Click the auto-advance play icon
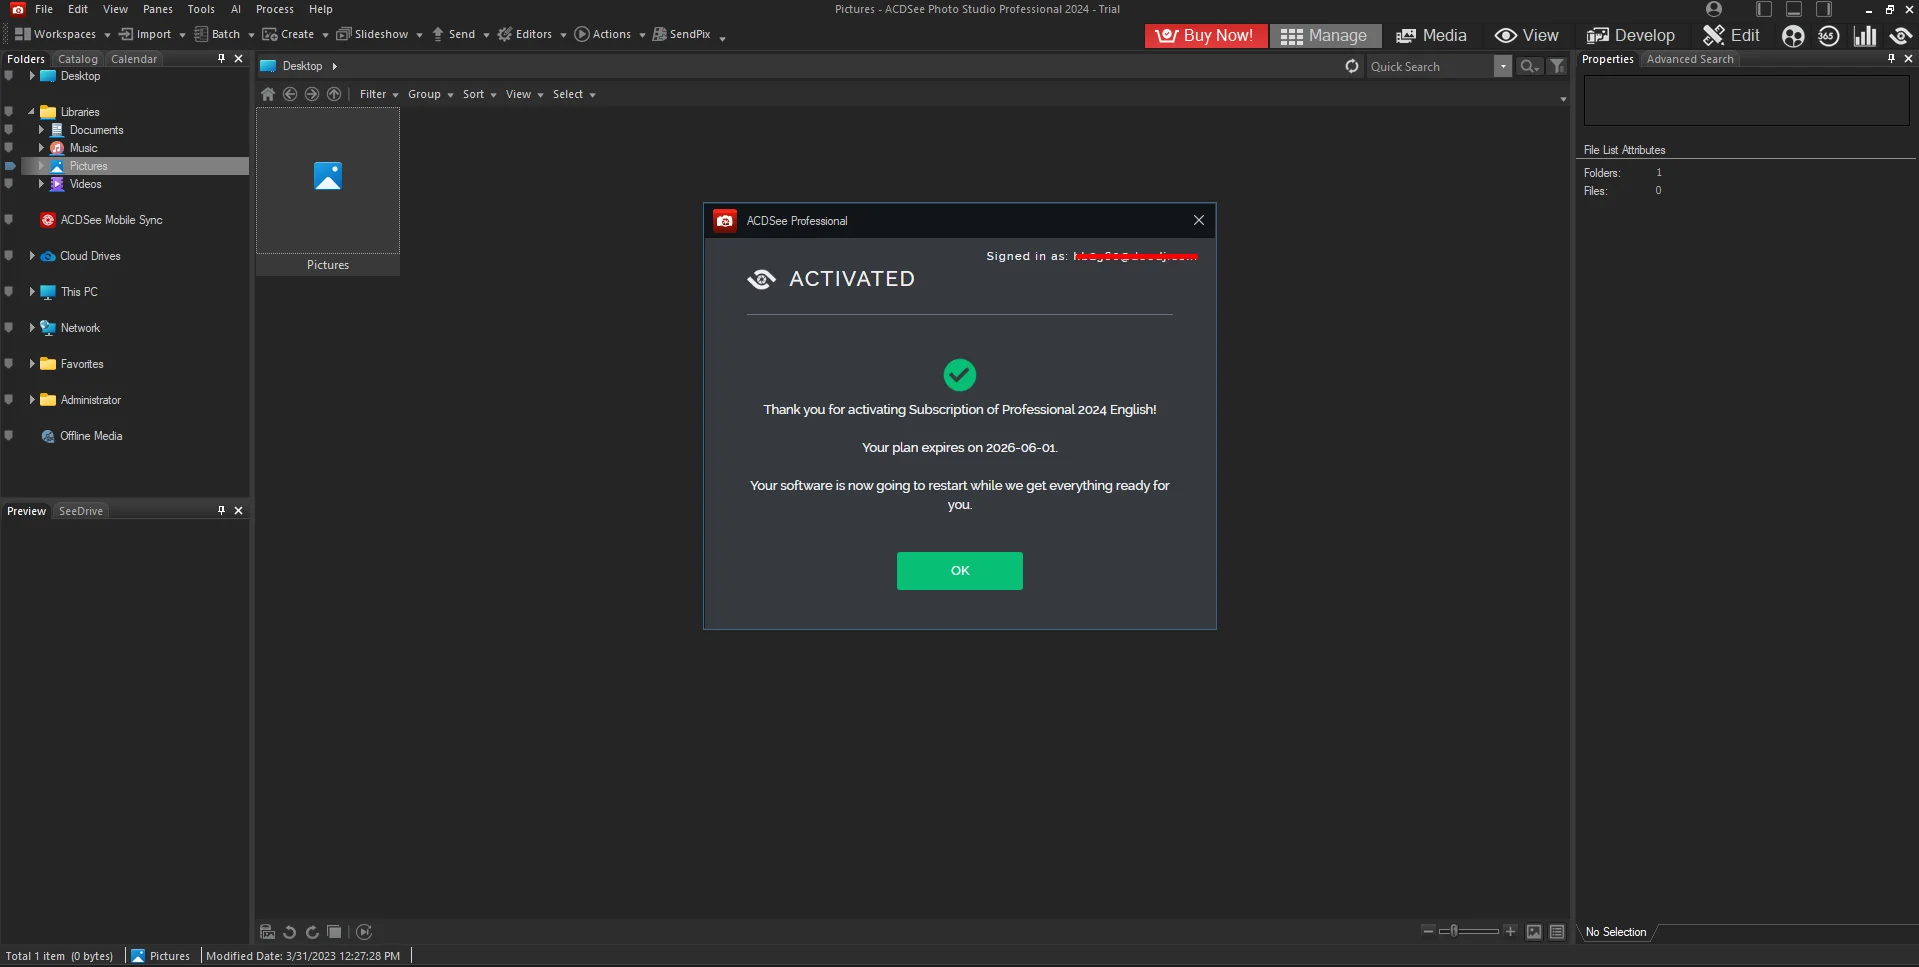The width and height of the screenshot is (1919, 967). tap(364, 932)
